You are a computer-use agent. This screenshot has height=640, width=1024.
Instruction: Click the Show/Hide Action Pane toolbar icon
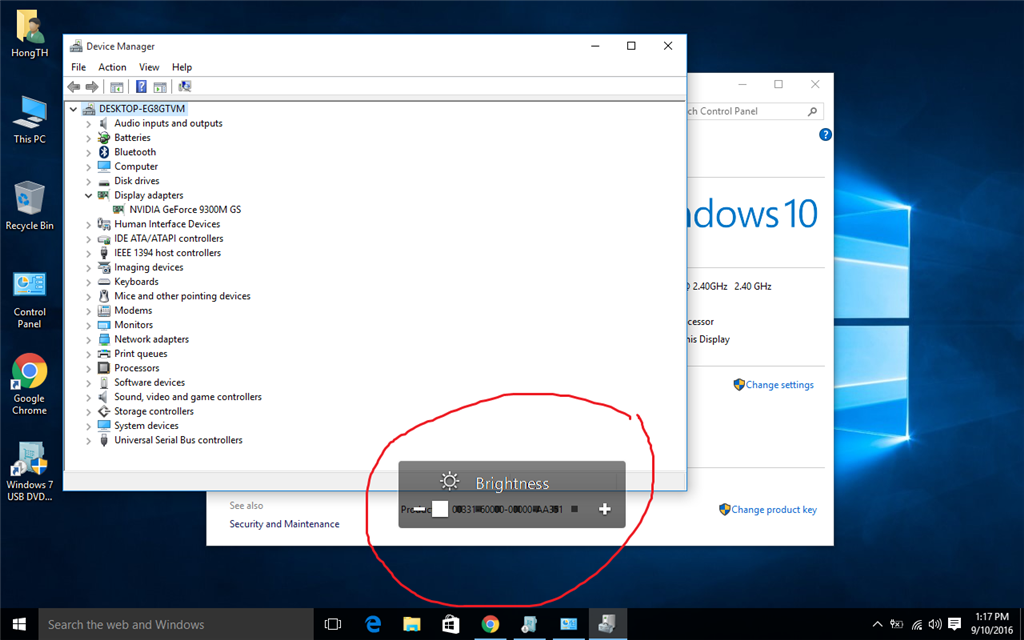pyautogui.click(x=160, y=87)
